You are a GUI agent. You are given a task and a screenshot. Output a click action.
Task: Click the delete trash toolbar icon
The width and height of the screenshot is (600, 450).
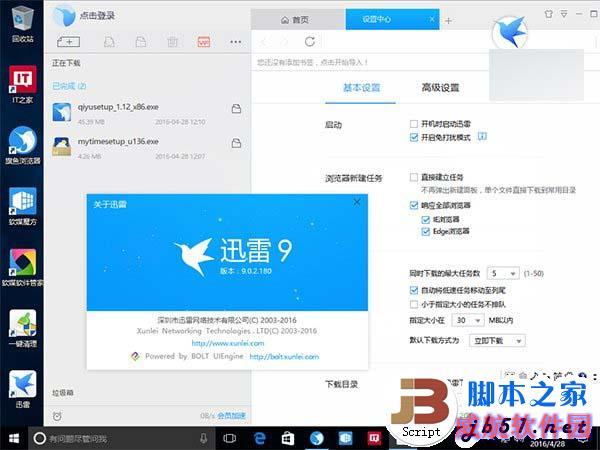(x=172, y=42)
